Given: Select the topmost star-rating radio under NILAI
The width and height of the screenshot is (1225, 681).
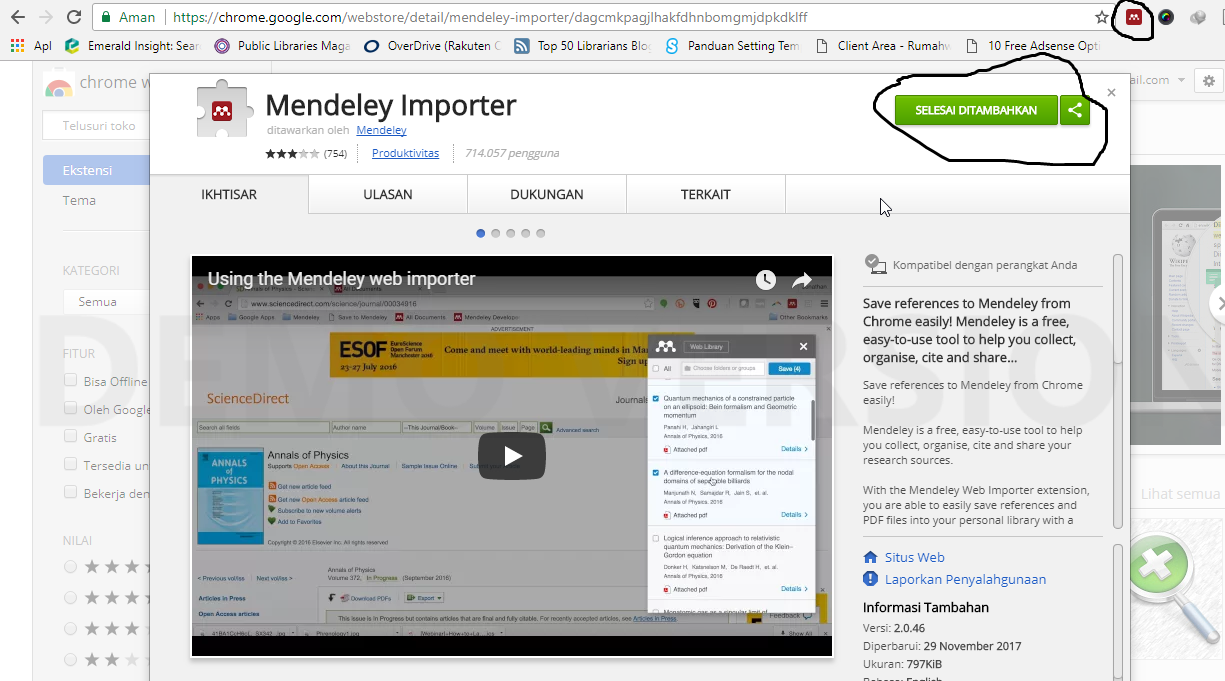Looking at the screenshot, I should pyautogui.click(x=71, y=567).
